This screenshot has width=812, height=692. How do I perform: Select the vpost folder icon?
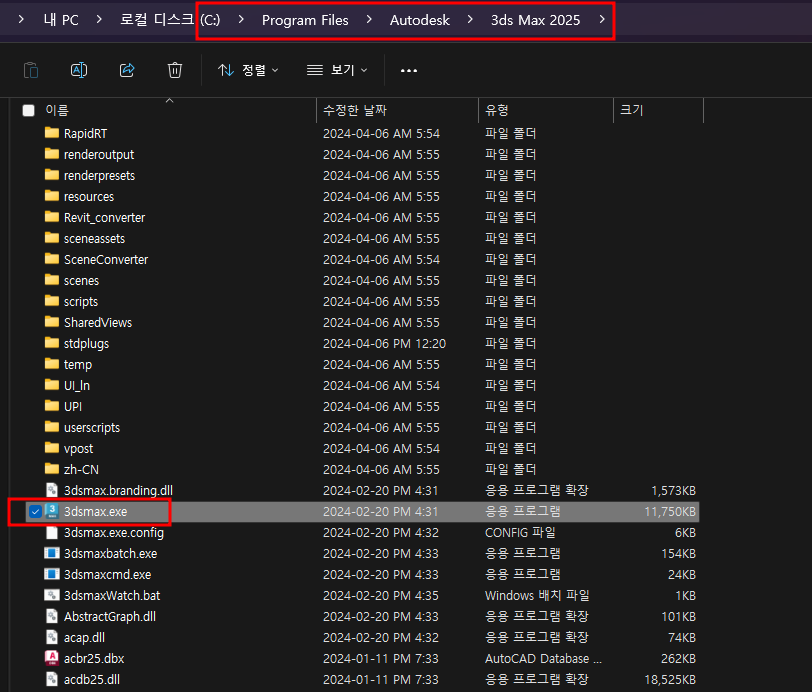[x=52, y=448]
